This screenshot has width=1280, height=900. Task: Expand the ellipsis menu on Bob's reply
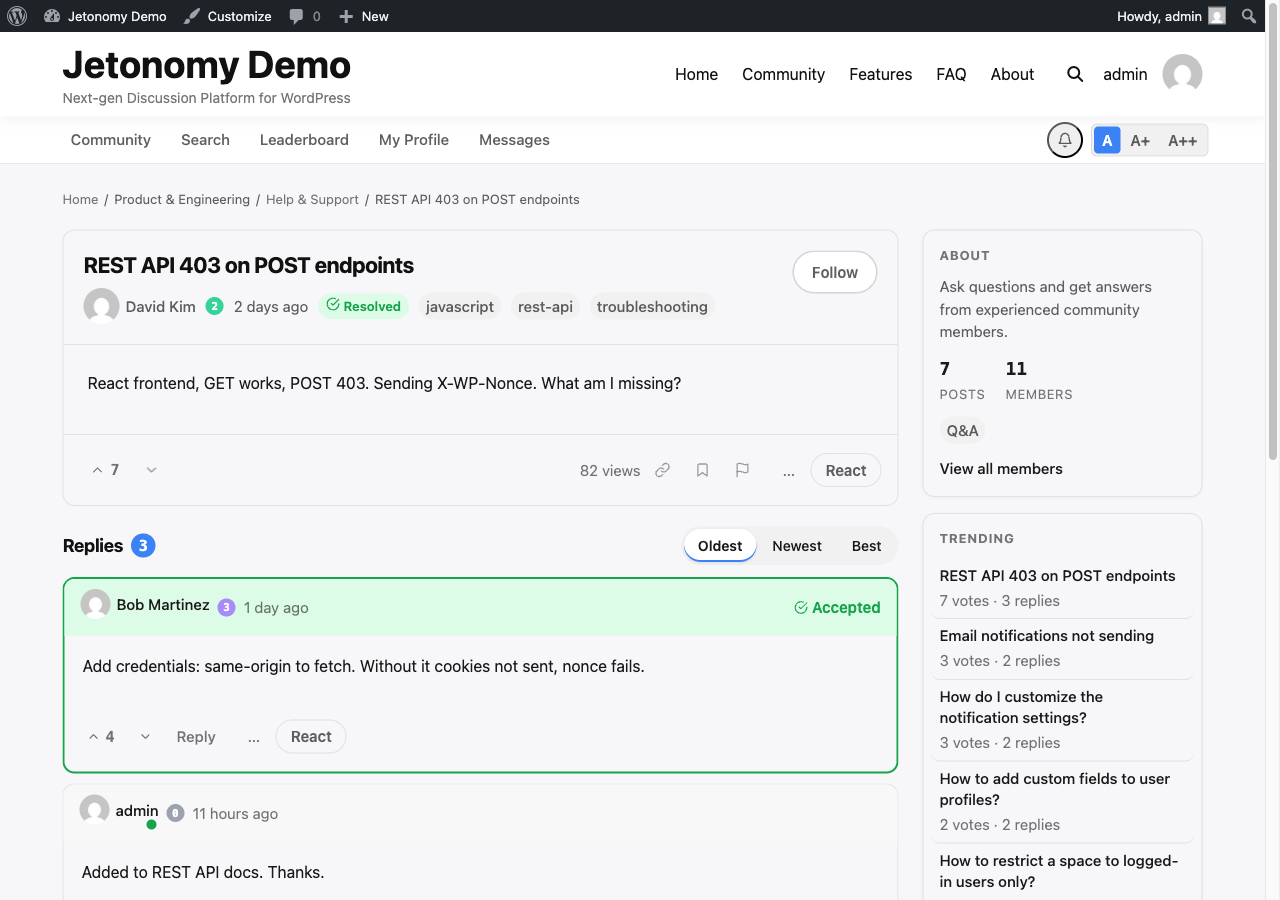pos(253,737)
